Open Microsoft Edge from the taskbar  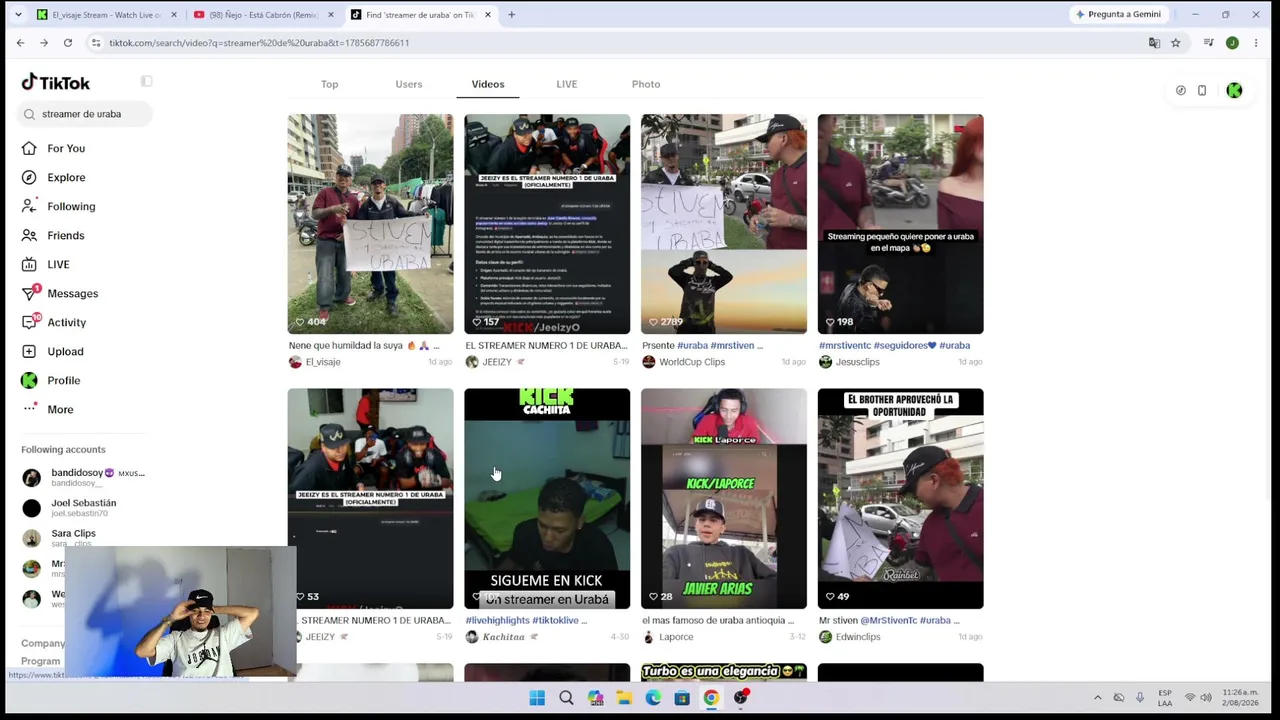click(x=653, y=698)
